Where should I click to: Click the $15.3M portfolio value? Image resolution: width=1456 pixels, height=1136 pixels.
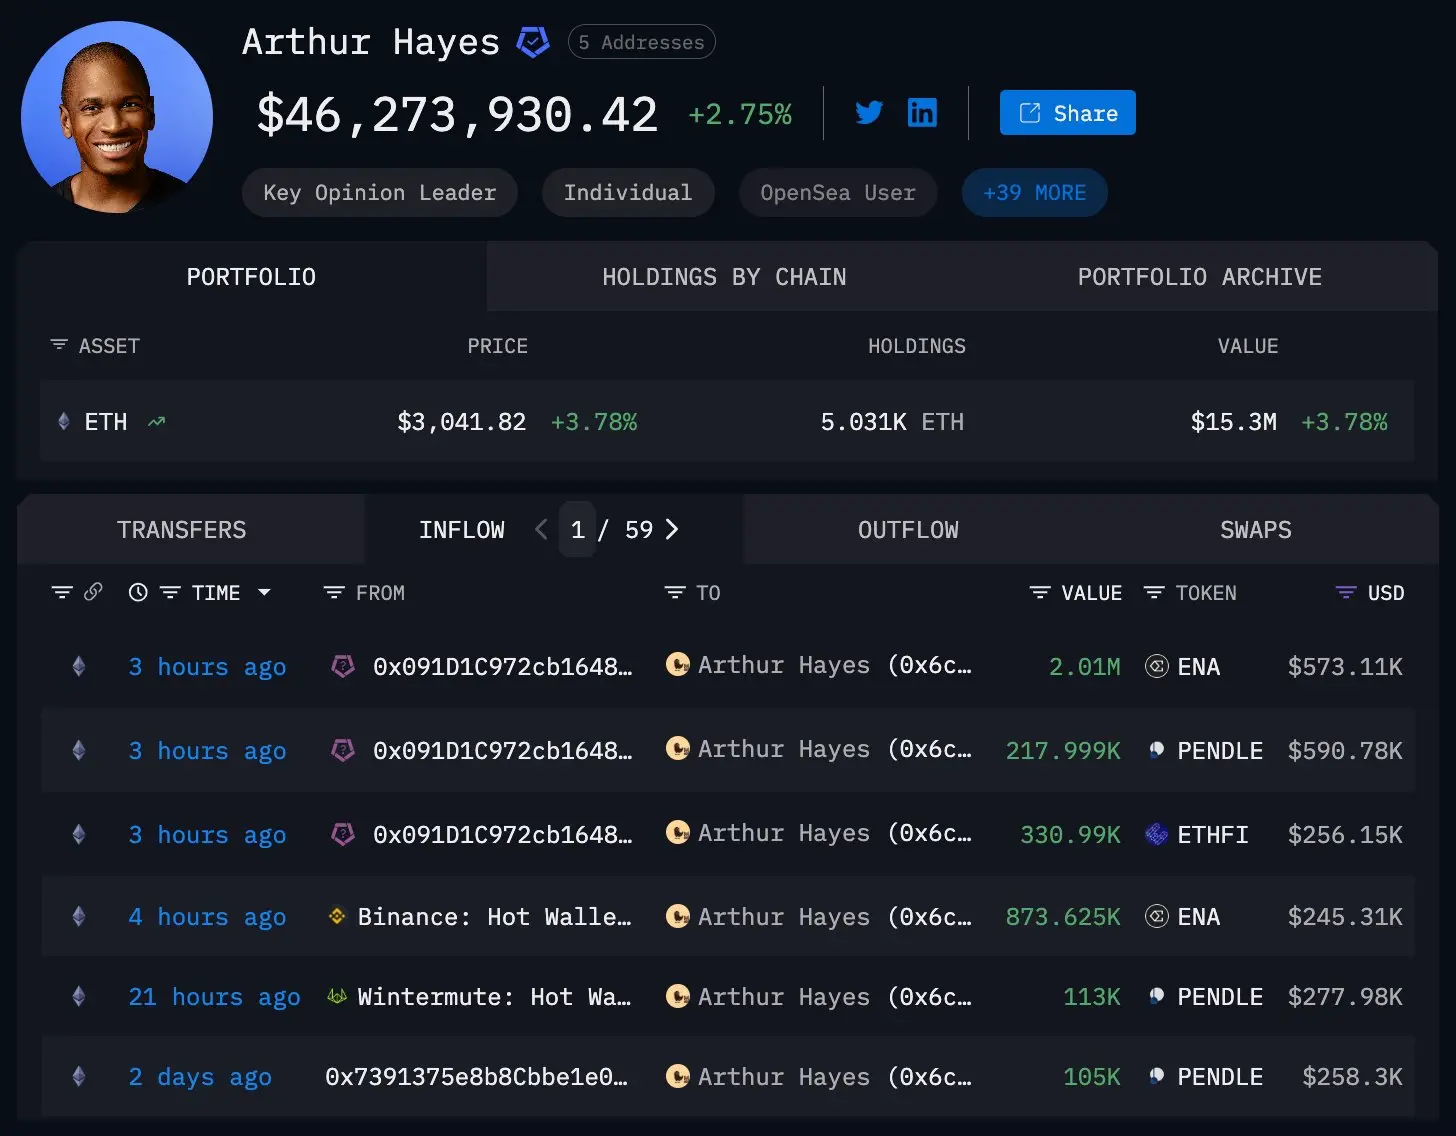(1234, 422)
